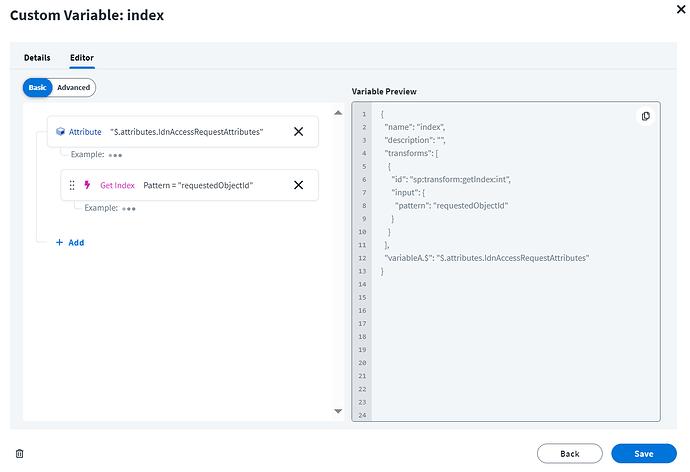
Task: Click the Attribute cube icon
Action: (60, 132)
